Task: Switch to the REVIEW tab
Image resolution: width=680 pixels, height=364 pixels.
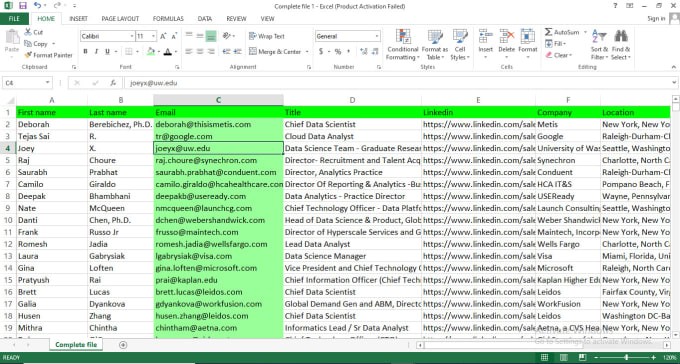Action: click(x=236, y=19)
